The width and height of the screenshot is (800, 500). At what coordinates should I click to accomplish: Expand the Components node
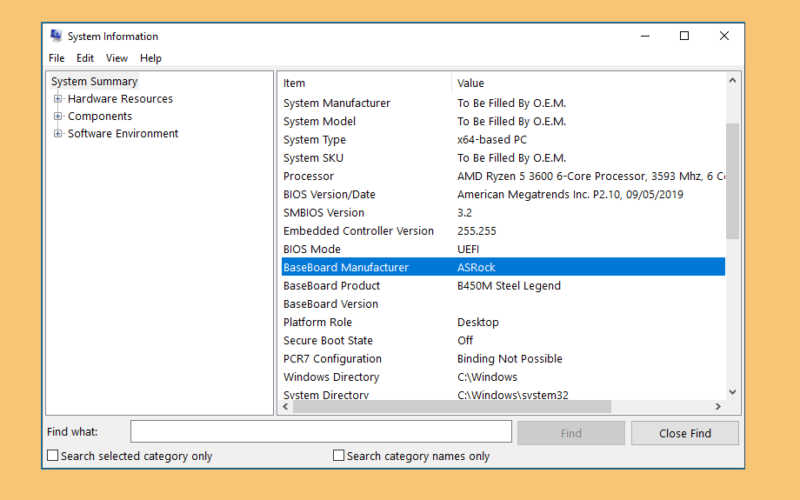(x=58, y=116)
